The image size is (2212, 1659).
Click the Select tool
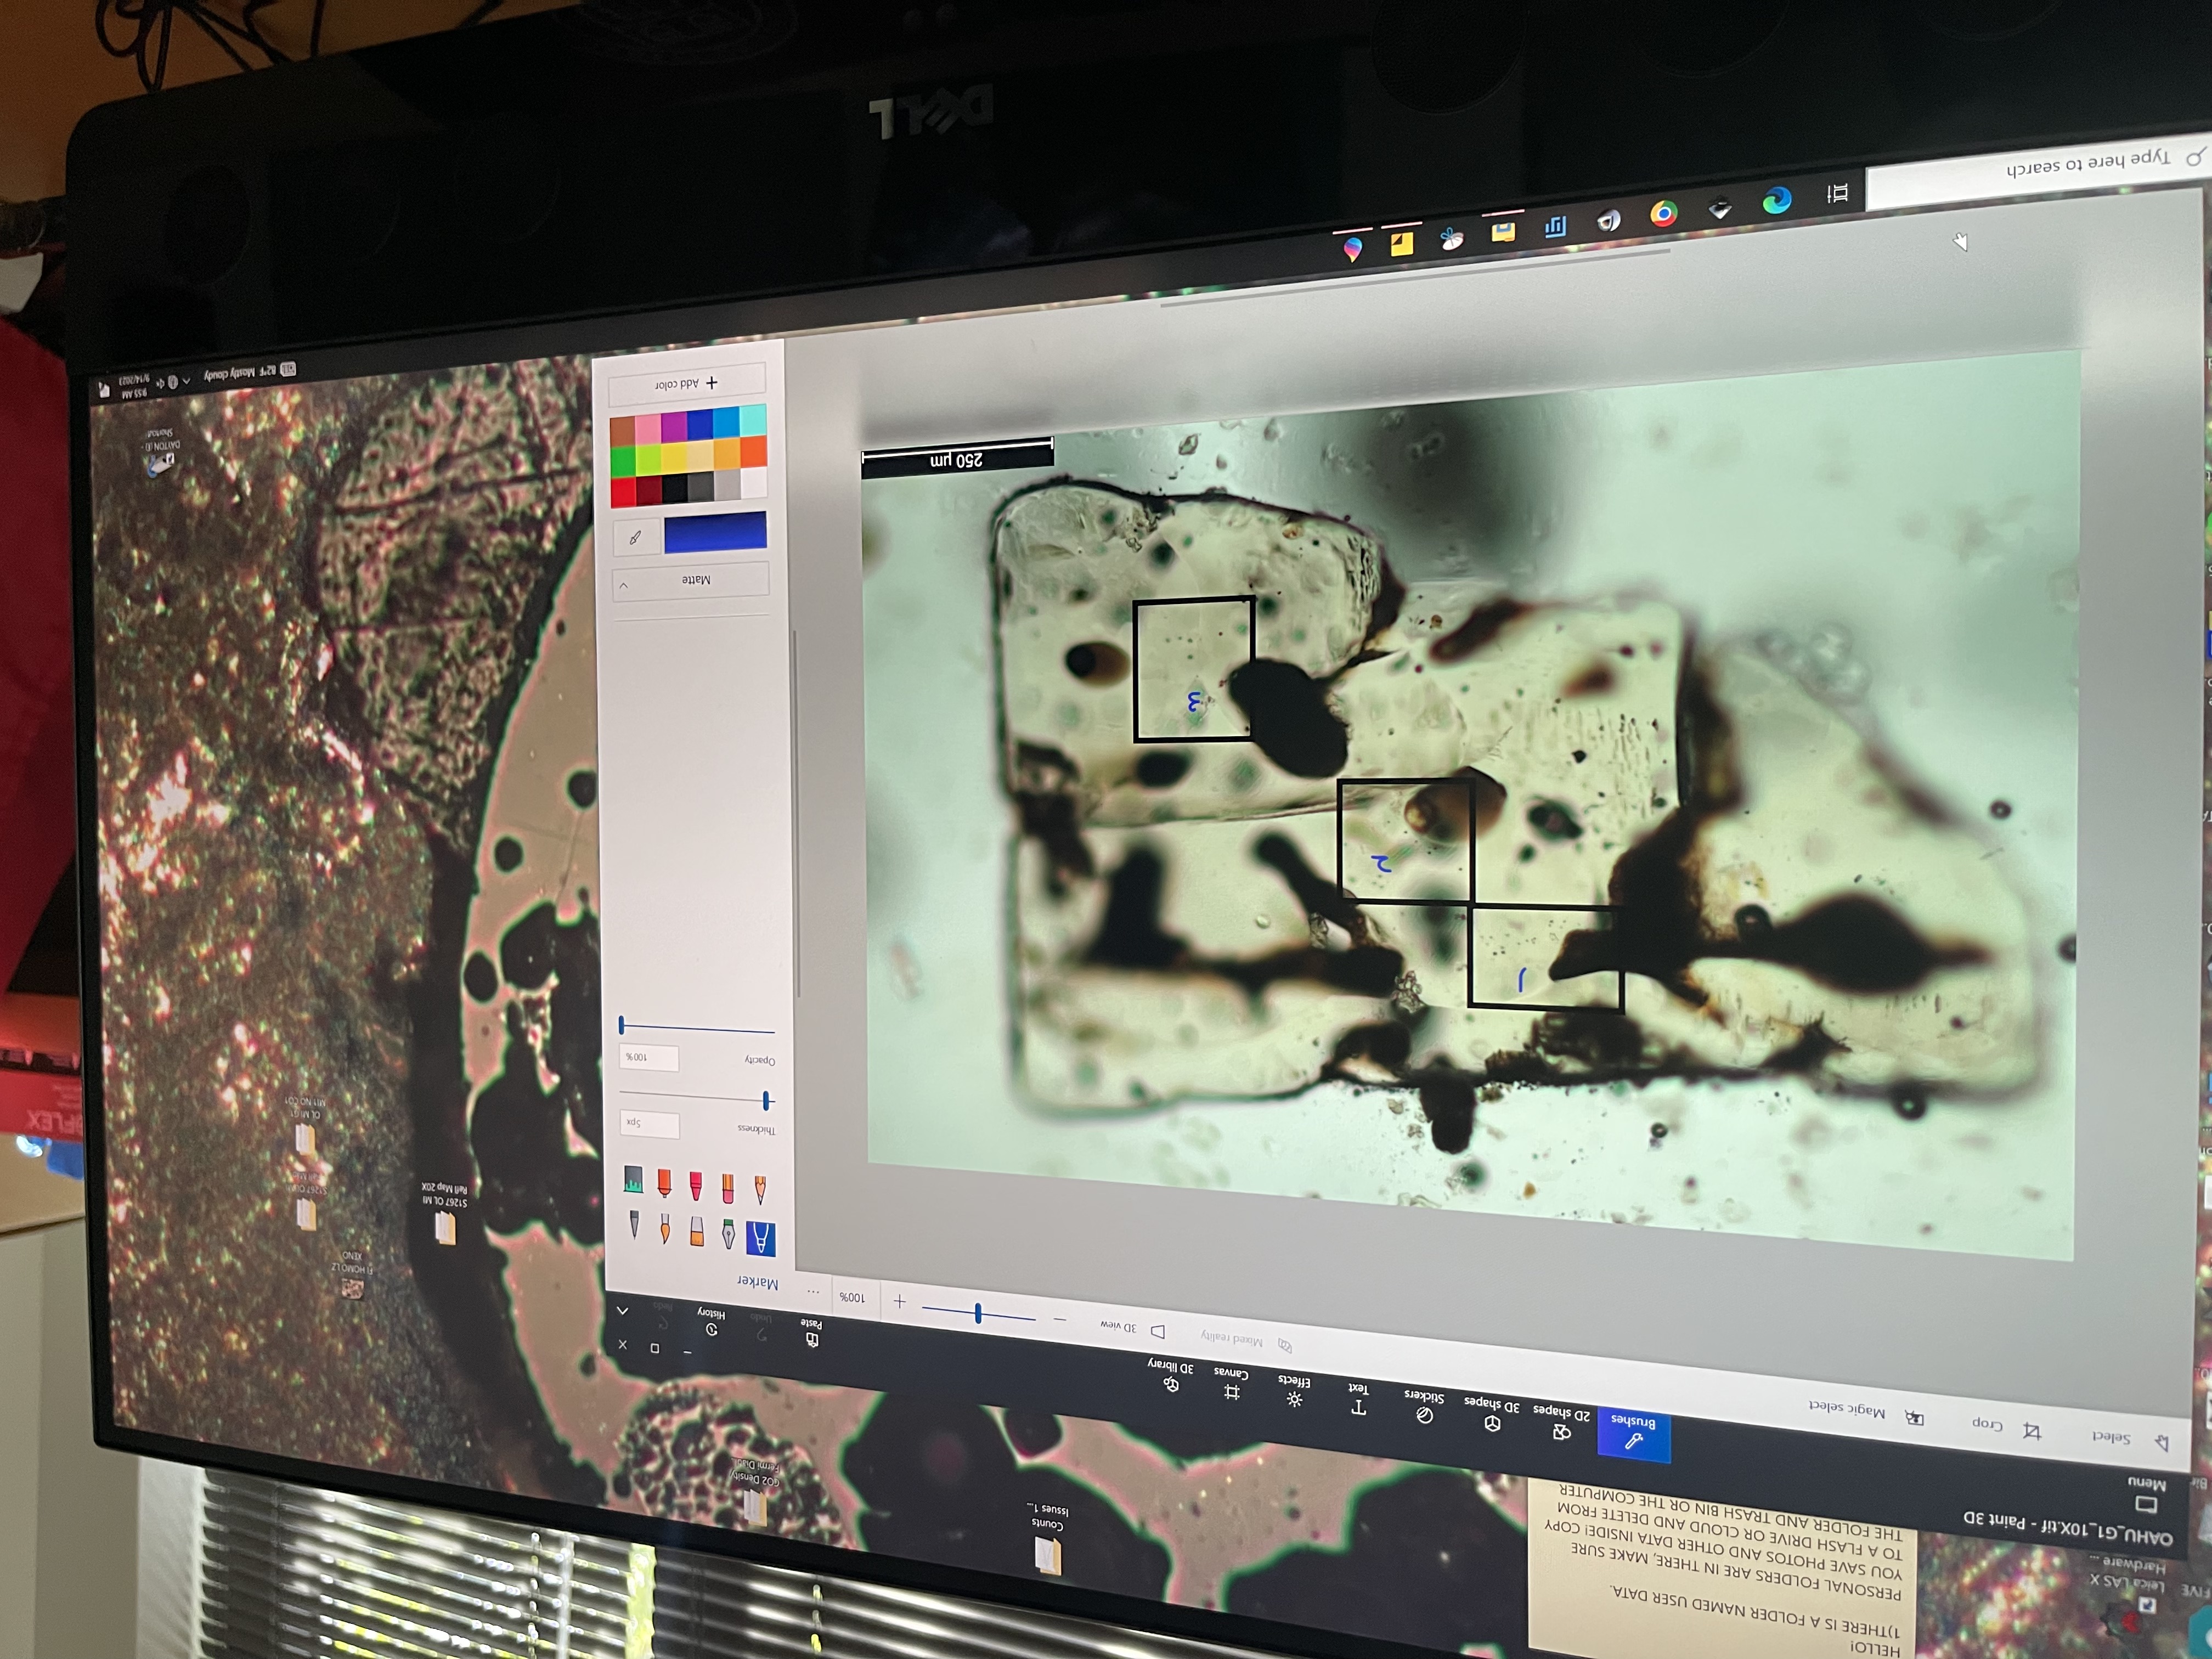[x=2130, y=1440]
